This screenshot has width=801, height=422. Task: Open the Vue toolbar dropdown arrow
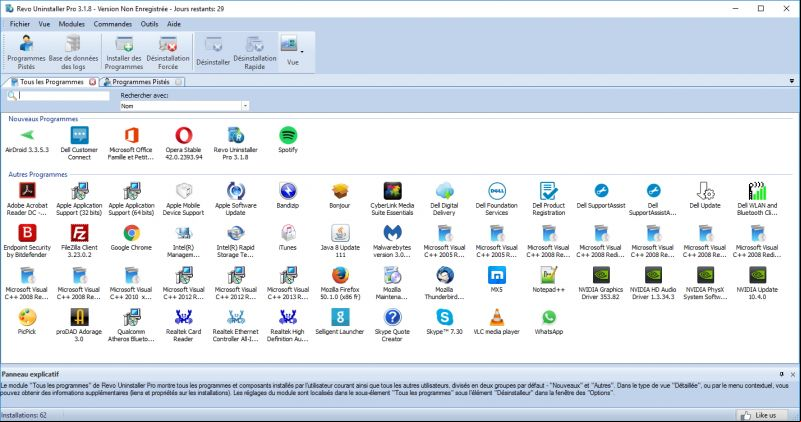click(302, 52)
